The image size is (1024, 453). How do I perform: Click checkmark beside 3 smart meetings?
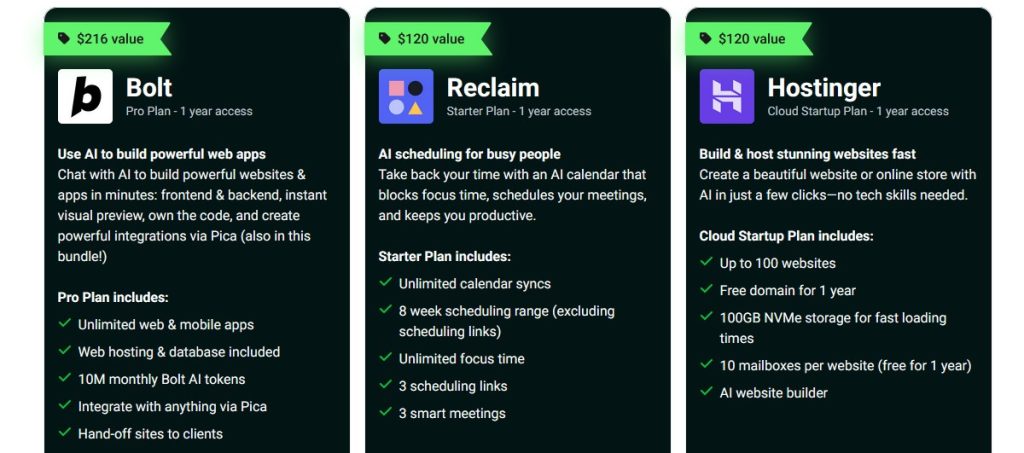point(385,412)
